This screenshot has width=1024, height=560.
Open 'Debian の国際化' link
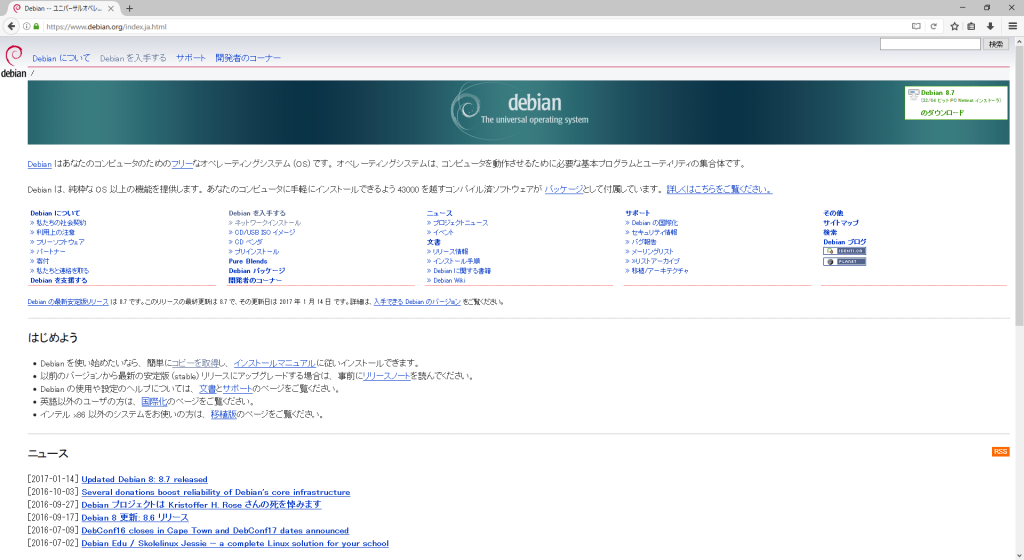point(654,223)
